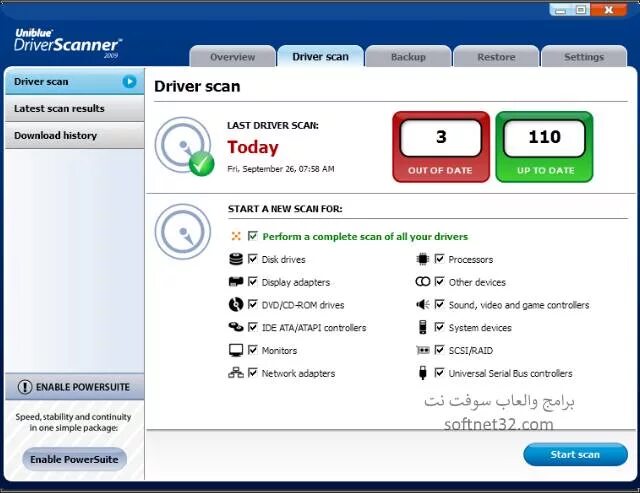
Task: Open the Settings tab
Action: pos(584,57)
